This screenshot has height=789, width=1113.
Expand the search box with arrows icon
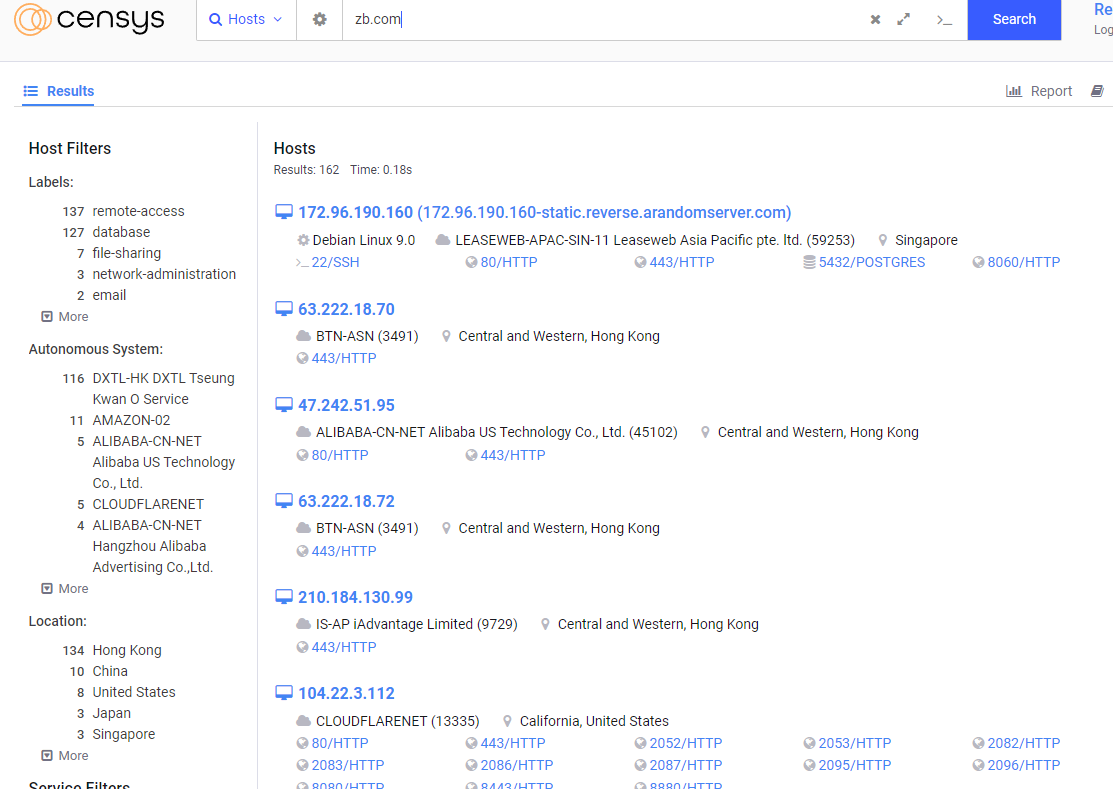click(x=904, y=19)
